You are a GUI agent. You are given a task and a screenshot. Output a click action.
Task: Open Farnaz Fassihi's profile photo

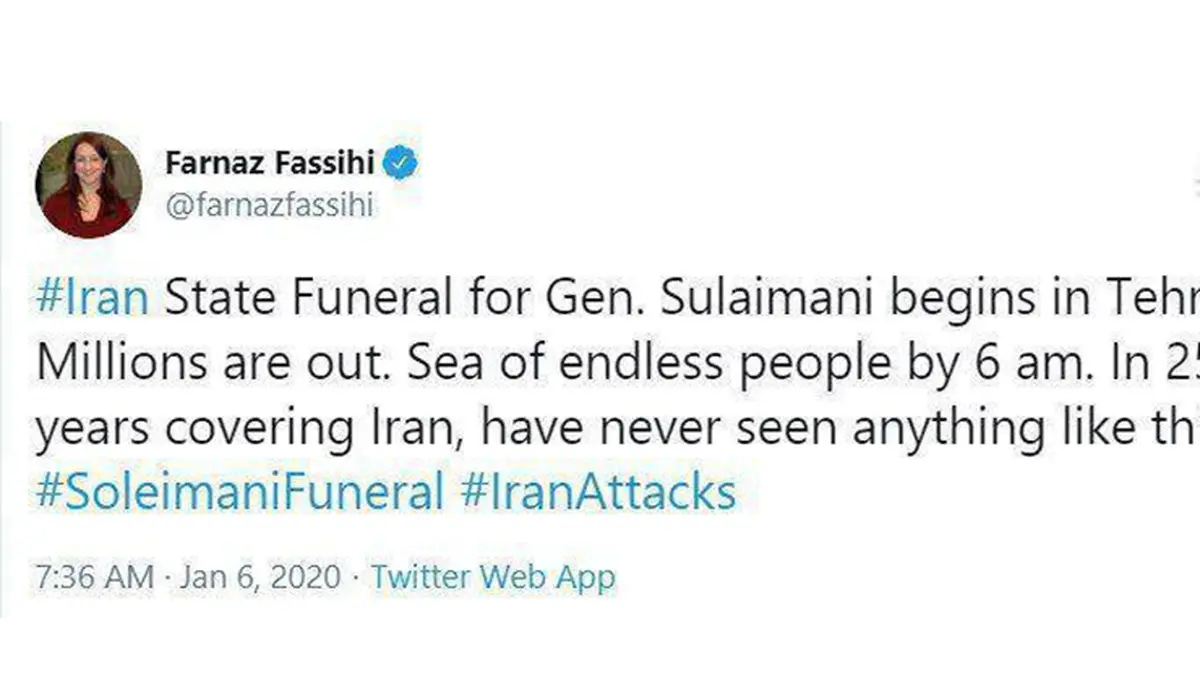click(88, 185)
